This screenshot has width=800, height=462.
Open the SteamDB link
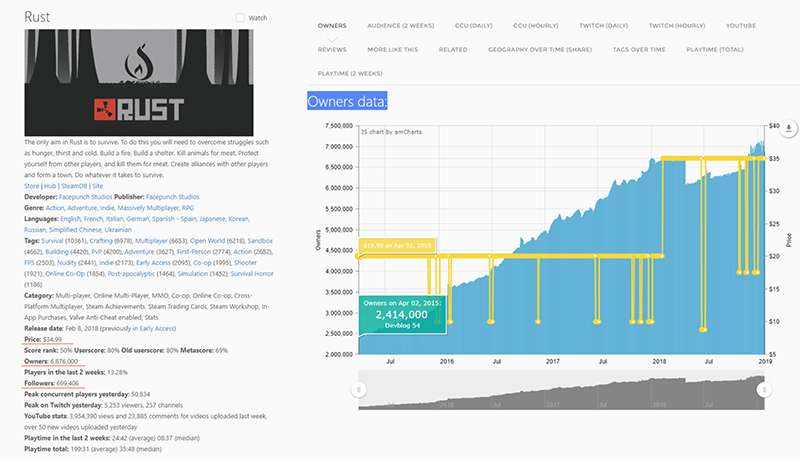[x=74, y=186]
